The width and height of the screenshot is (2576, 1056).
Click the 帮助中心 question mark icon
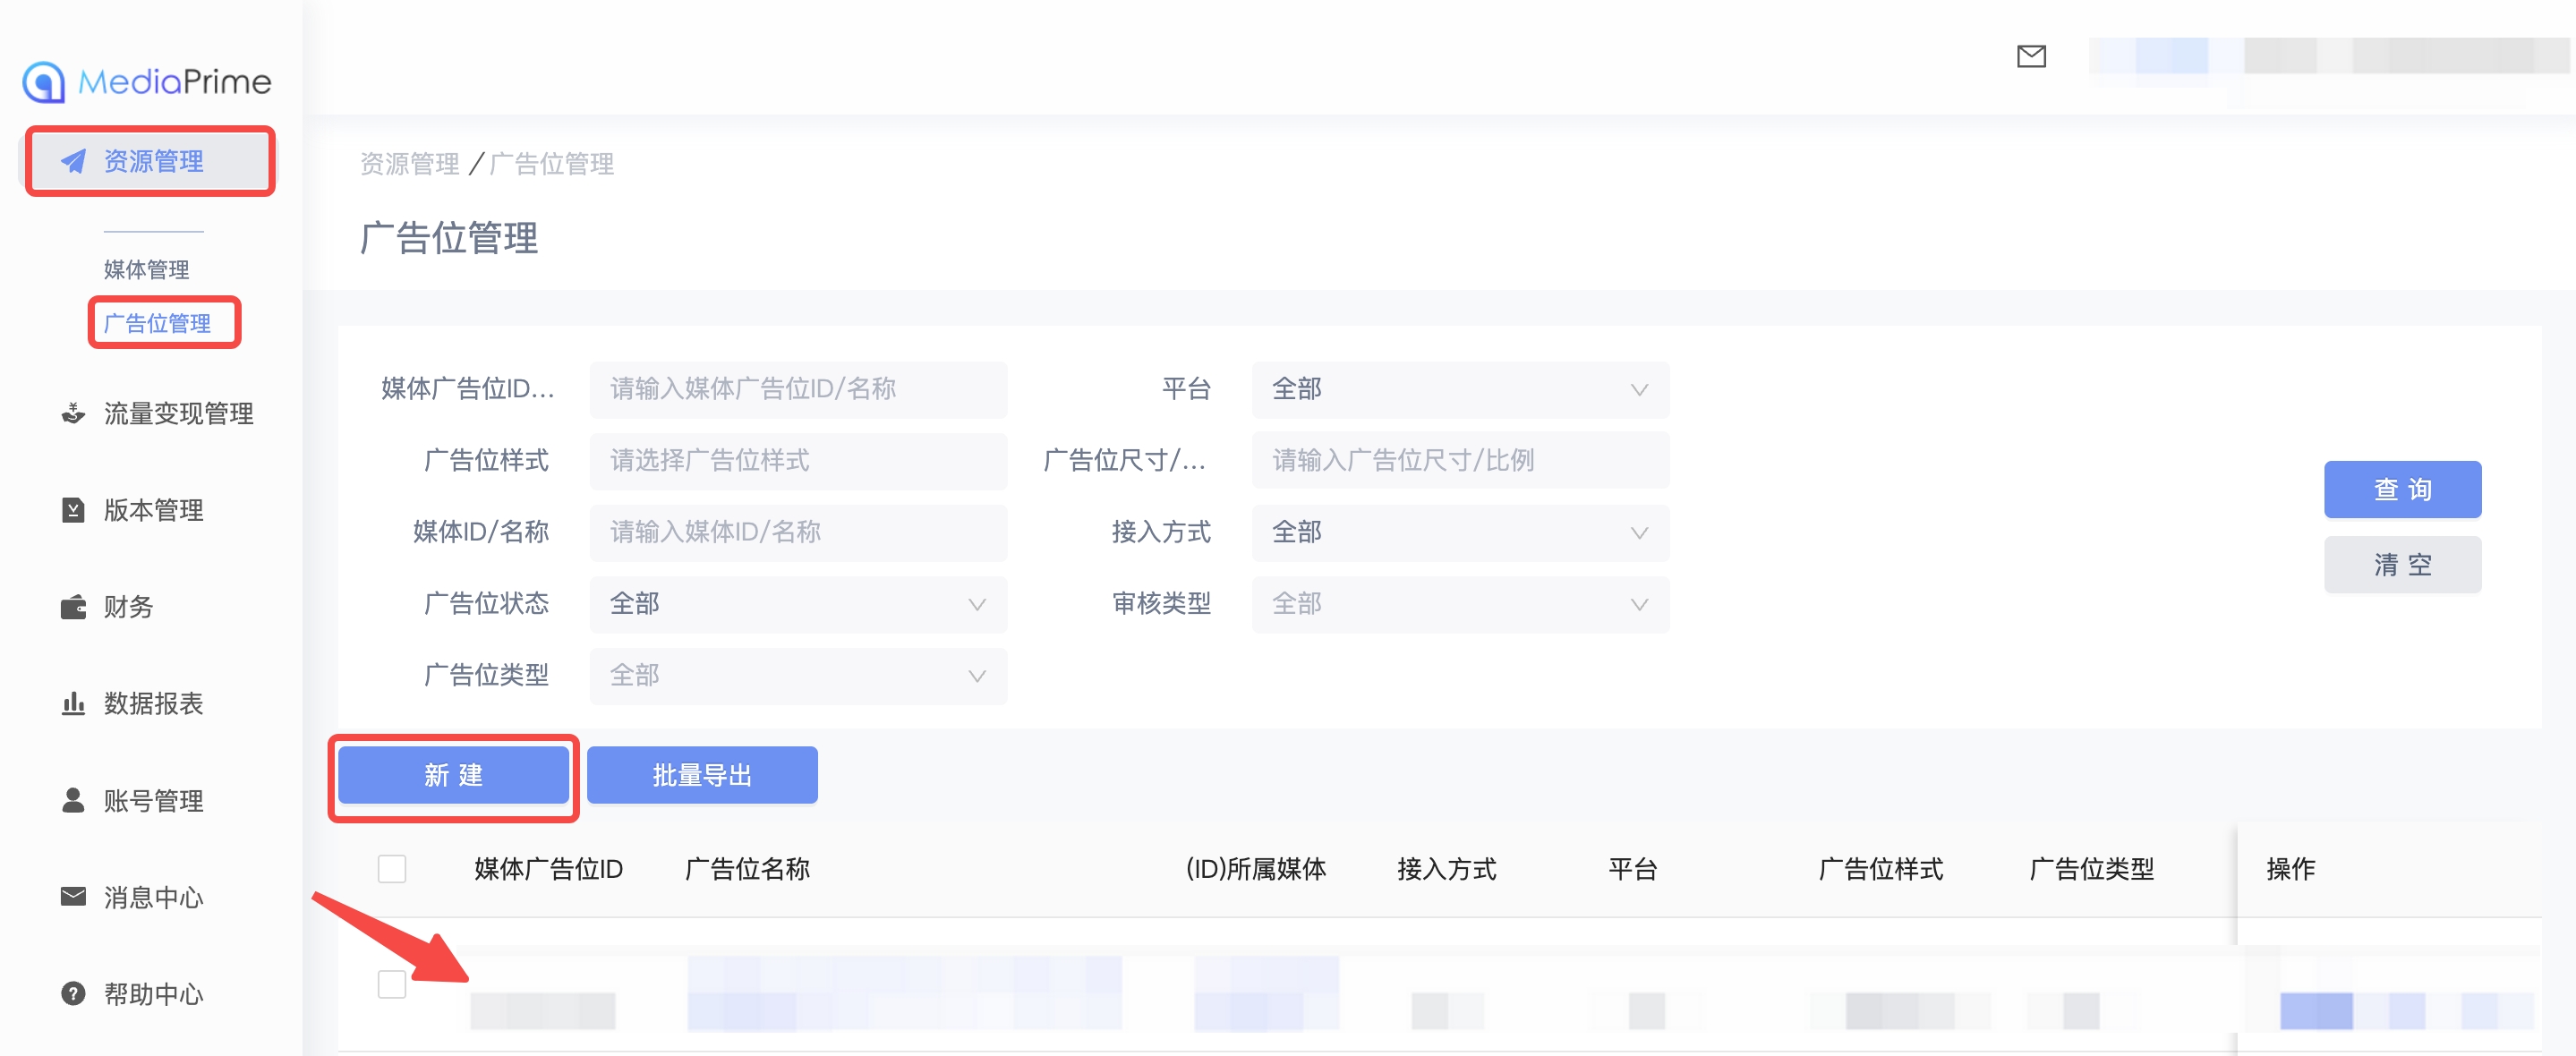click(x=73, y=993)
